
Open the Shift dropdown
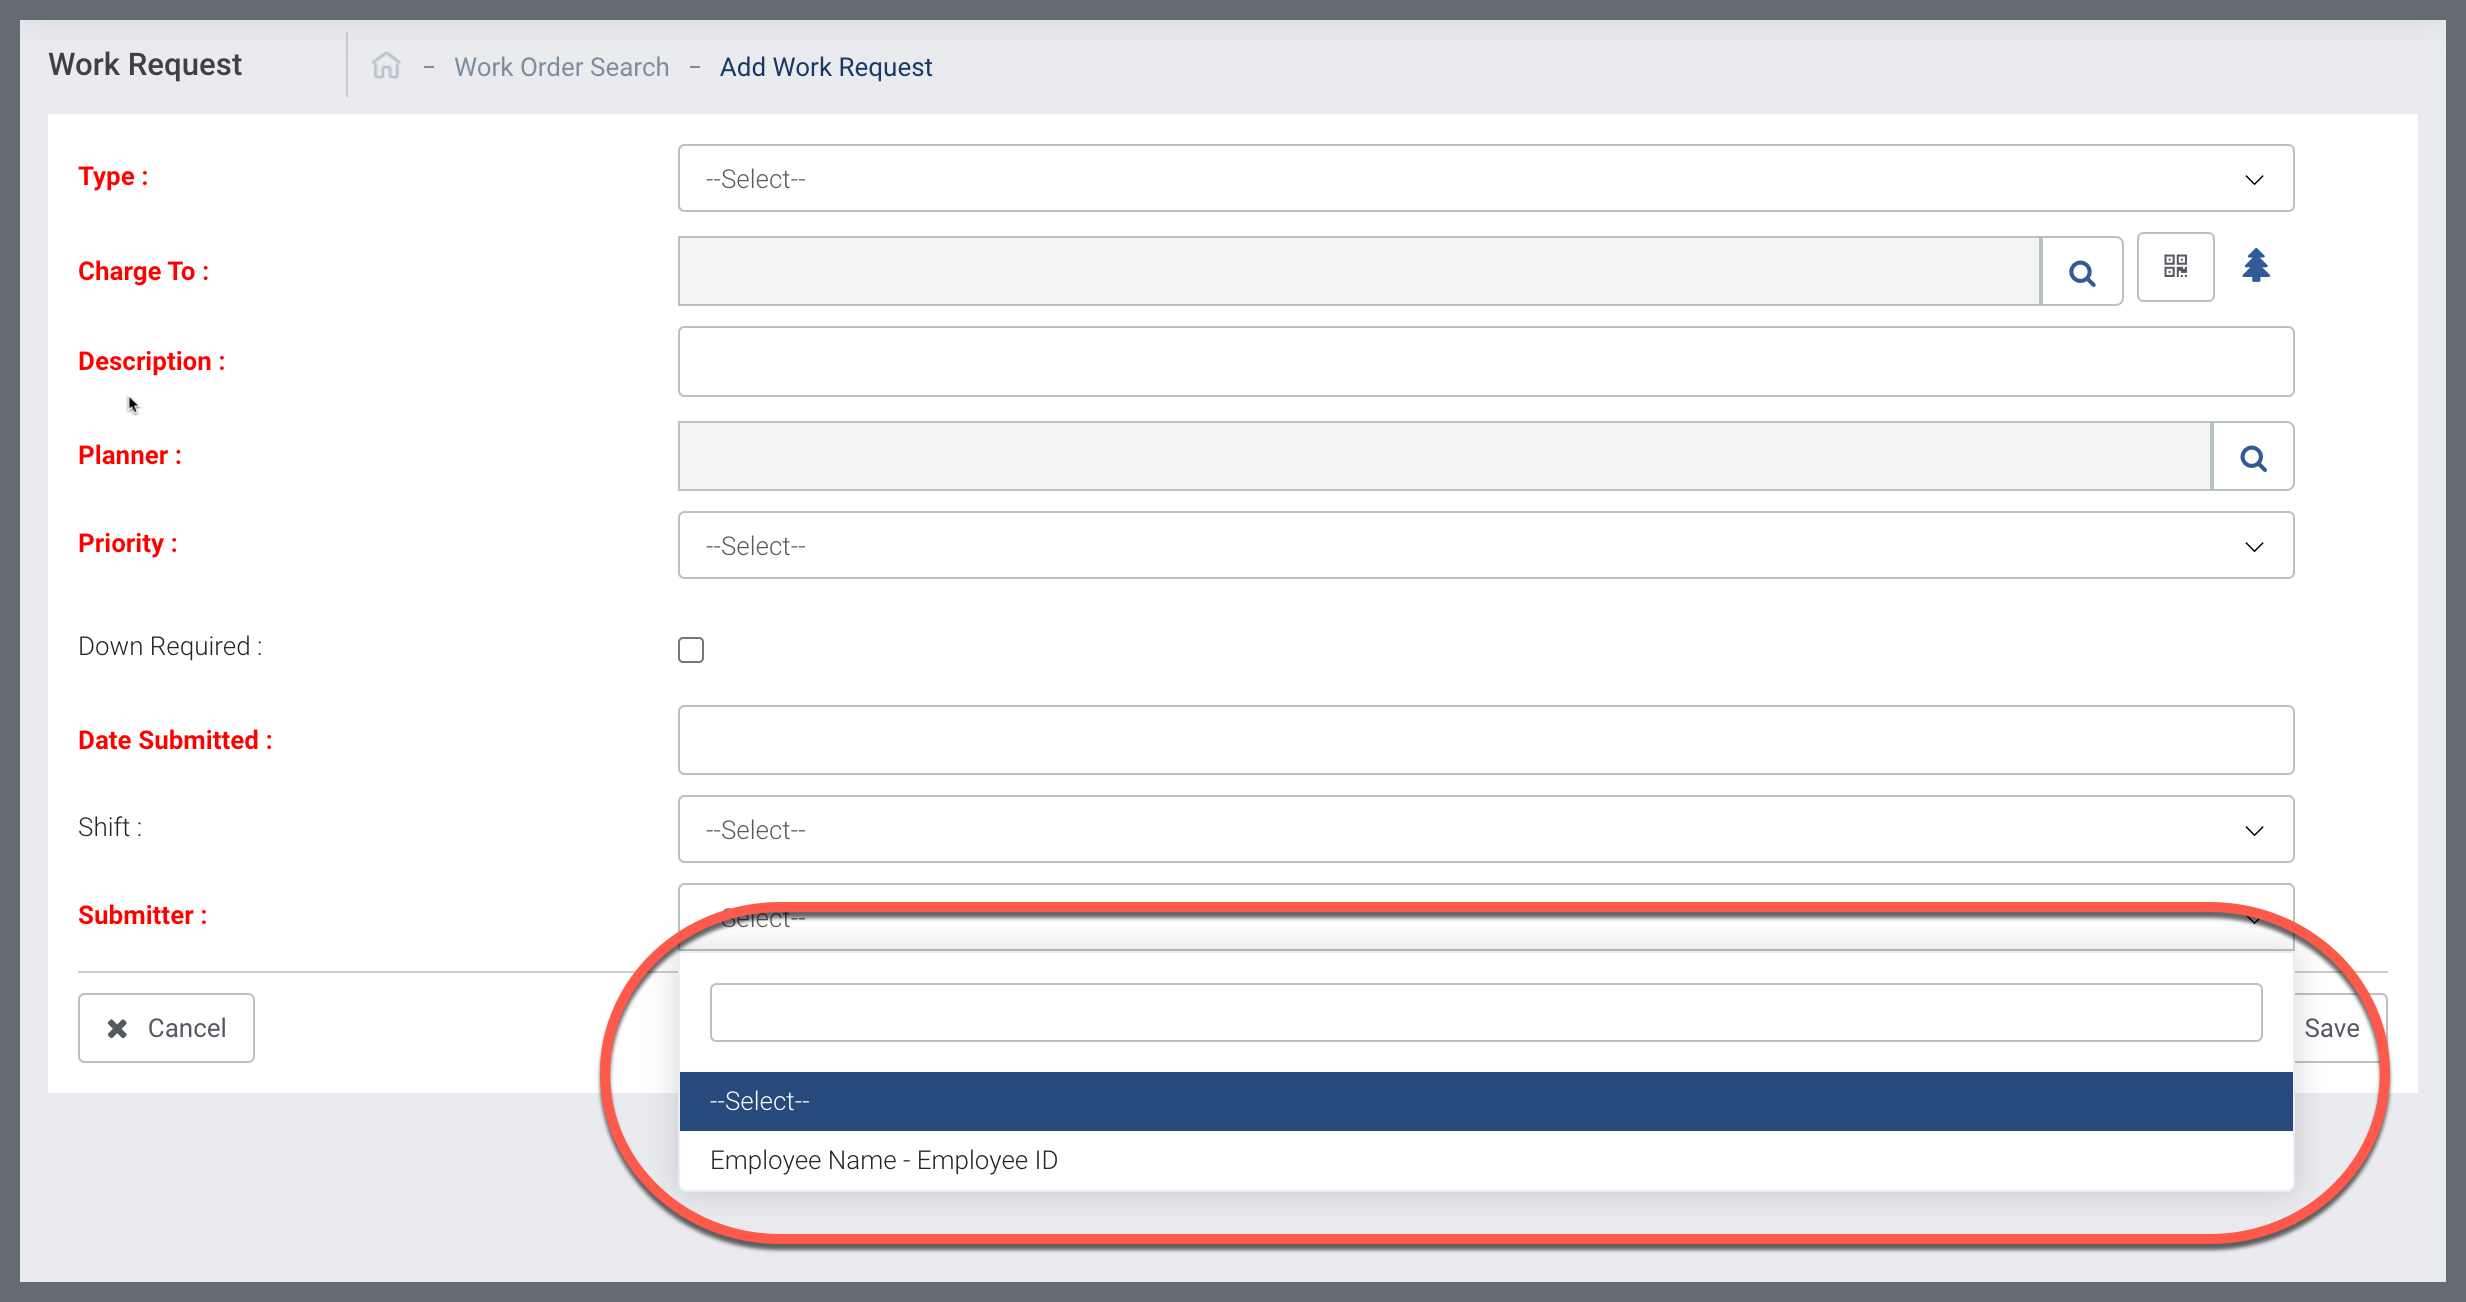coord(1485,830)
